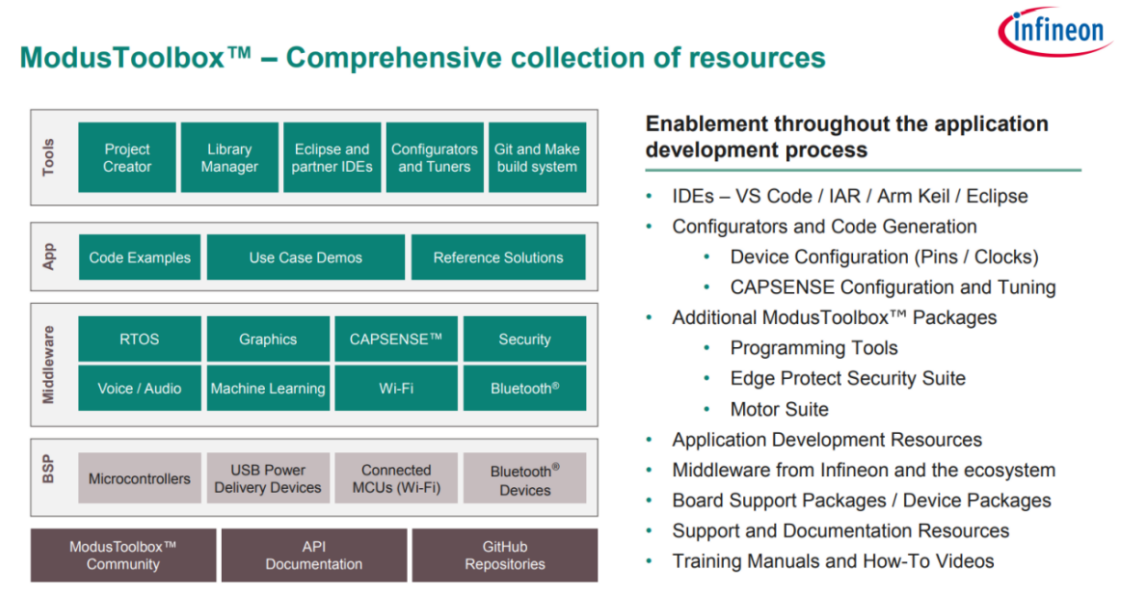Click the RTOS middleware block
This screenshot has height=595, width=1147.
point(140,339)
